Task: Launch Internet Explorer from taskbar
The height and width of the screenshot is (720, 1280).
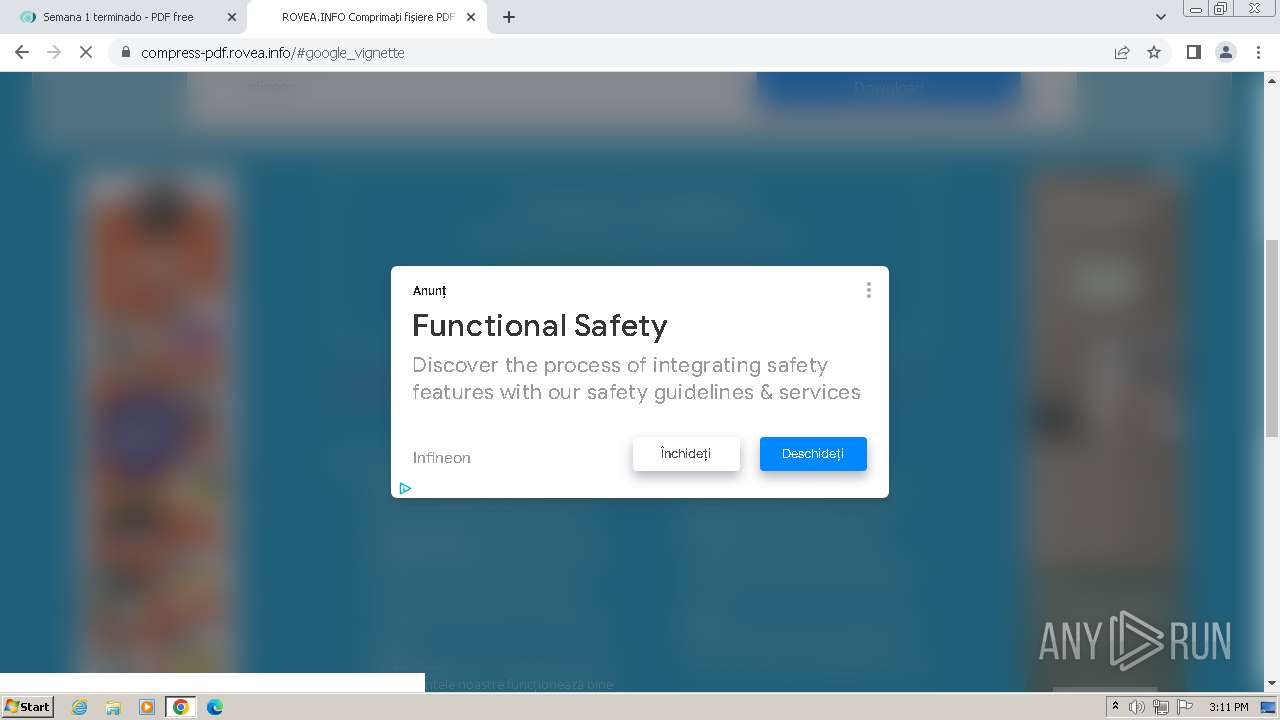Action: 80,707
